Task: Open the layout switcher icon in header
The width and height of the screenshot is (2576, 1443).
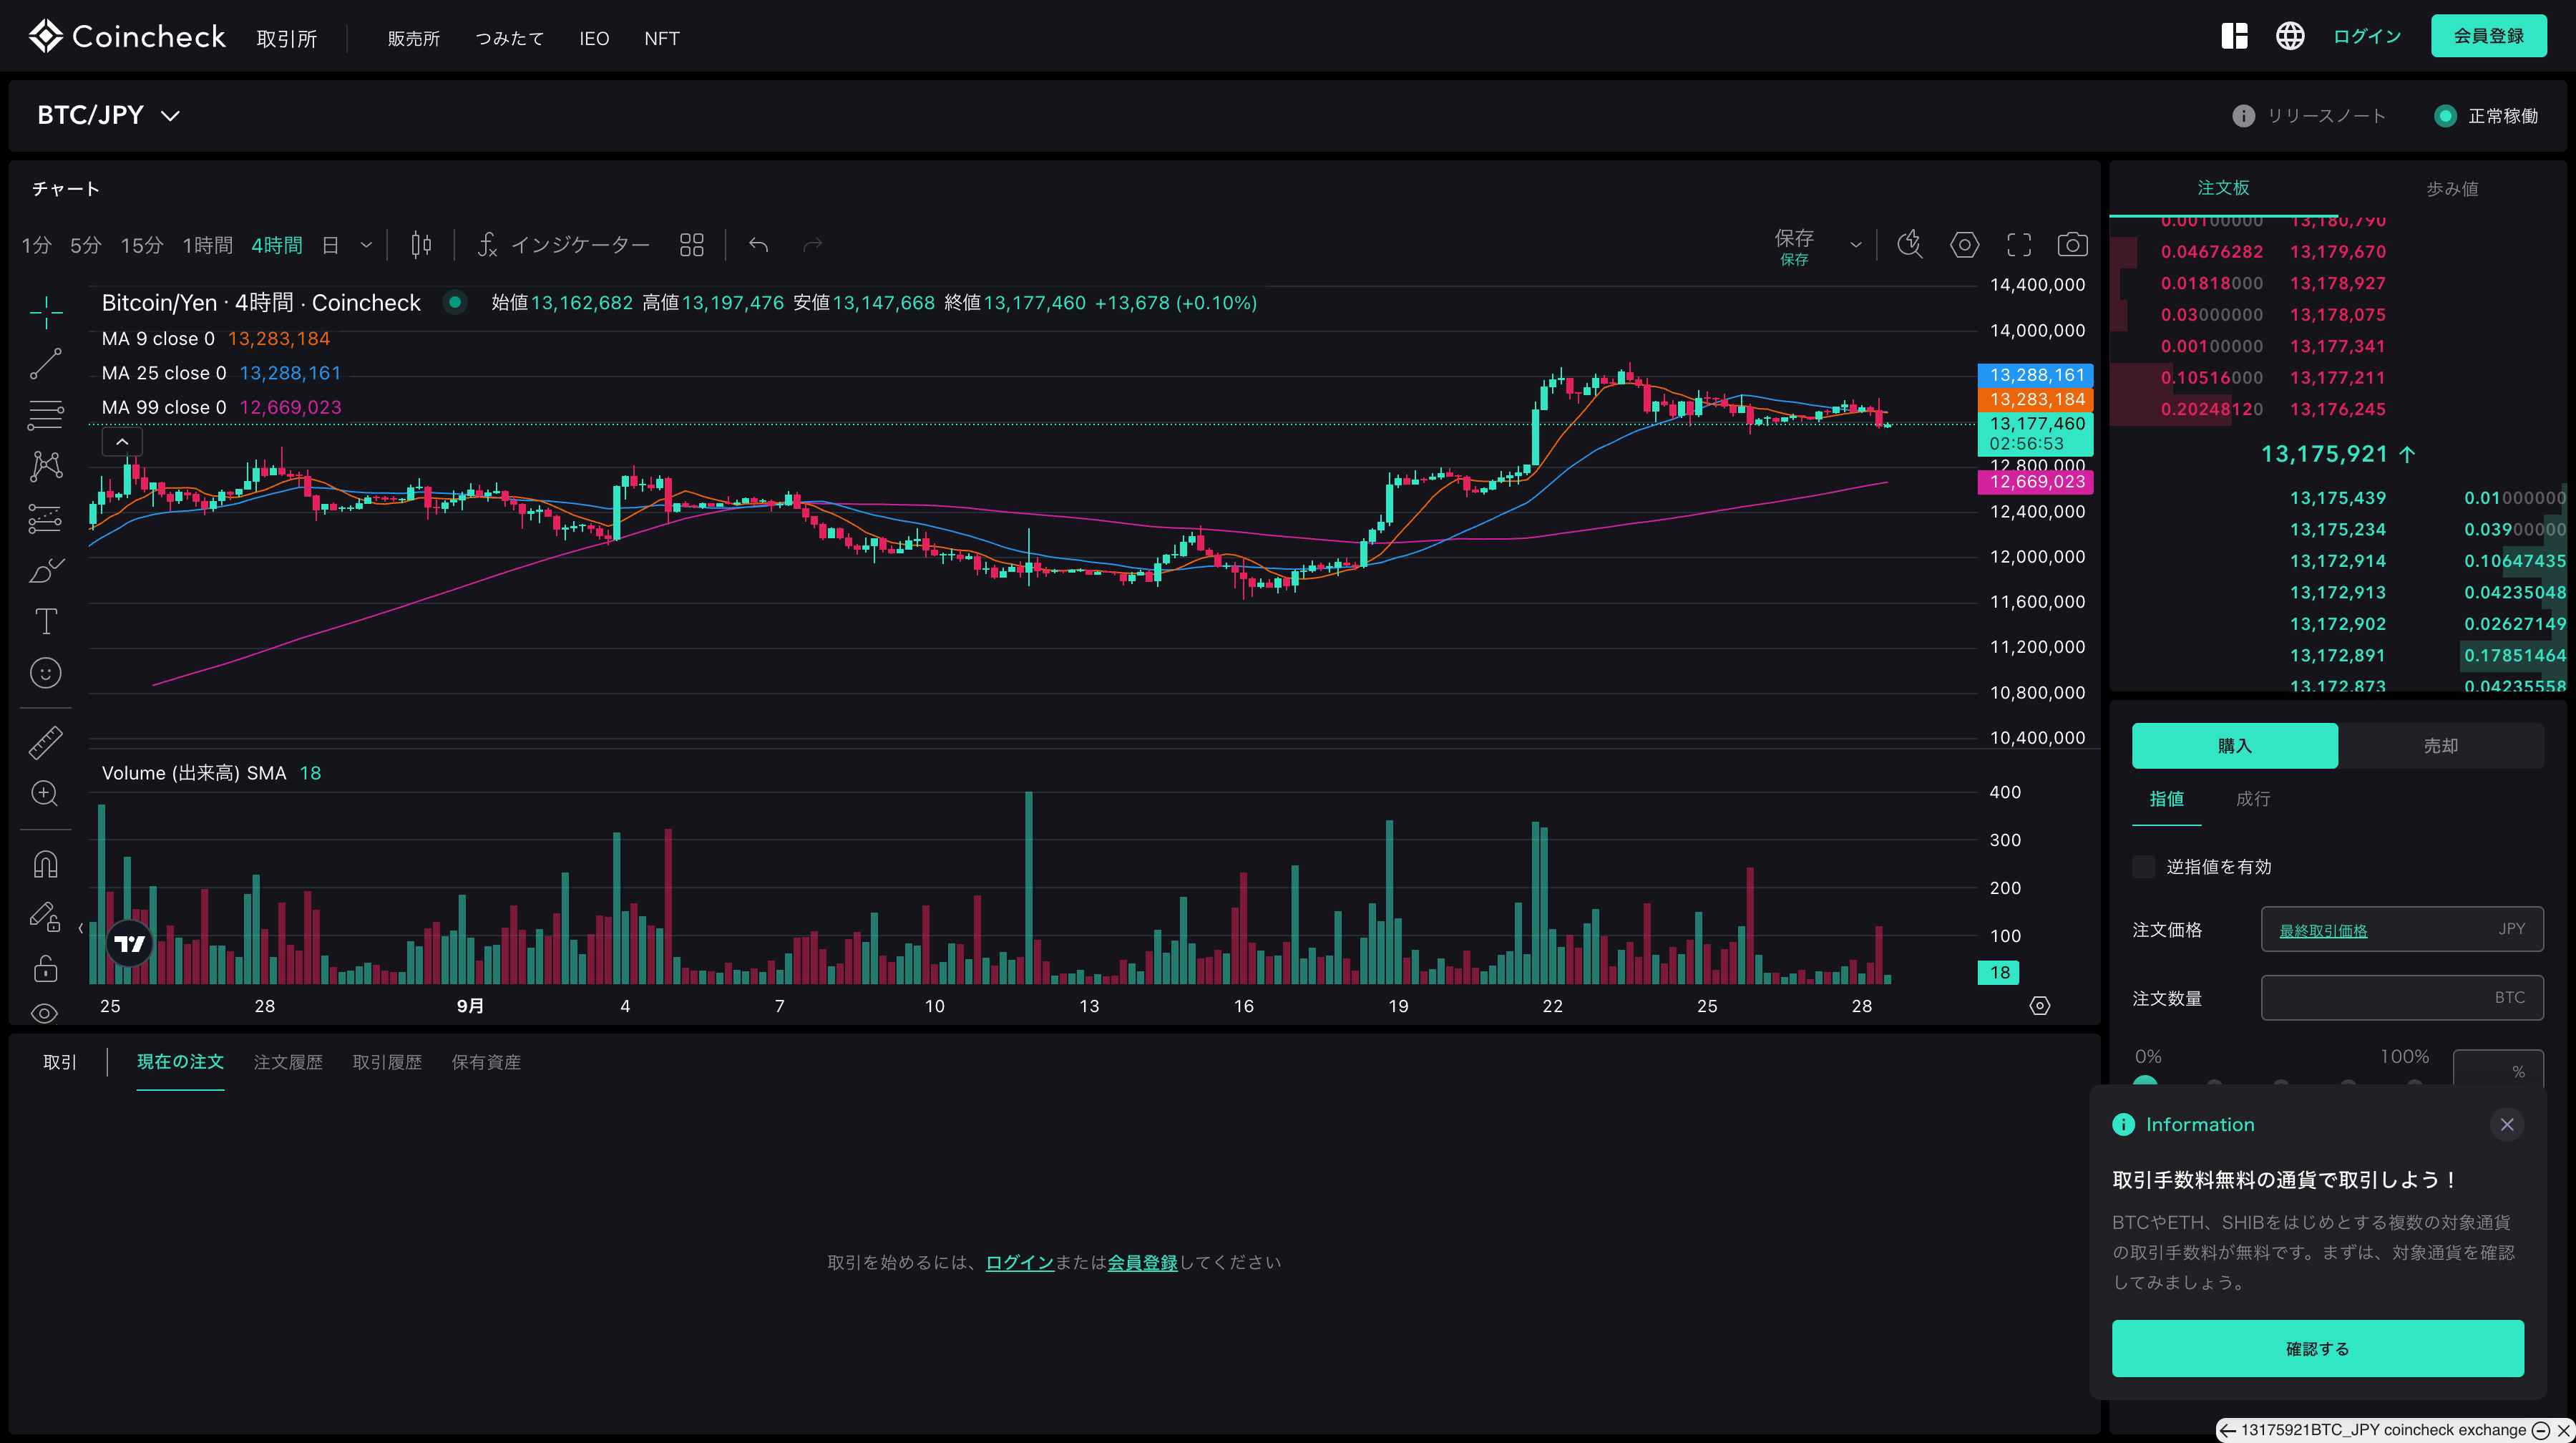Action: point(2234,36)
